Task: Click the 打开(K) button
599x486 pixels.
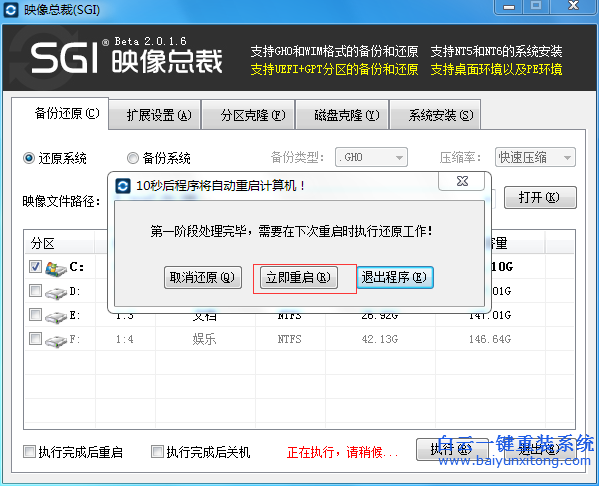Action: pos(540,198)
